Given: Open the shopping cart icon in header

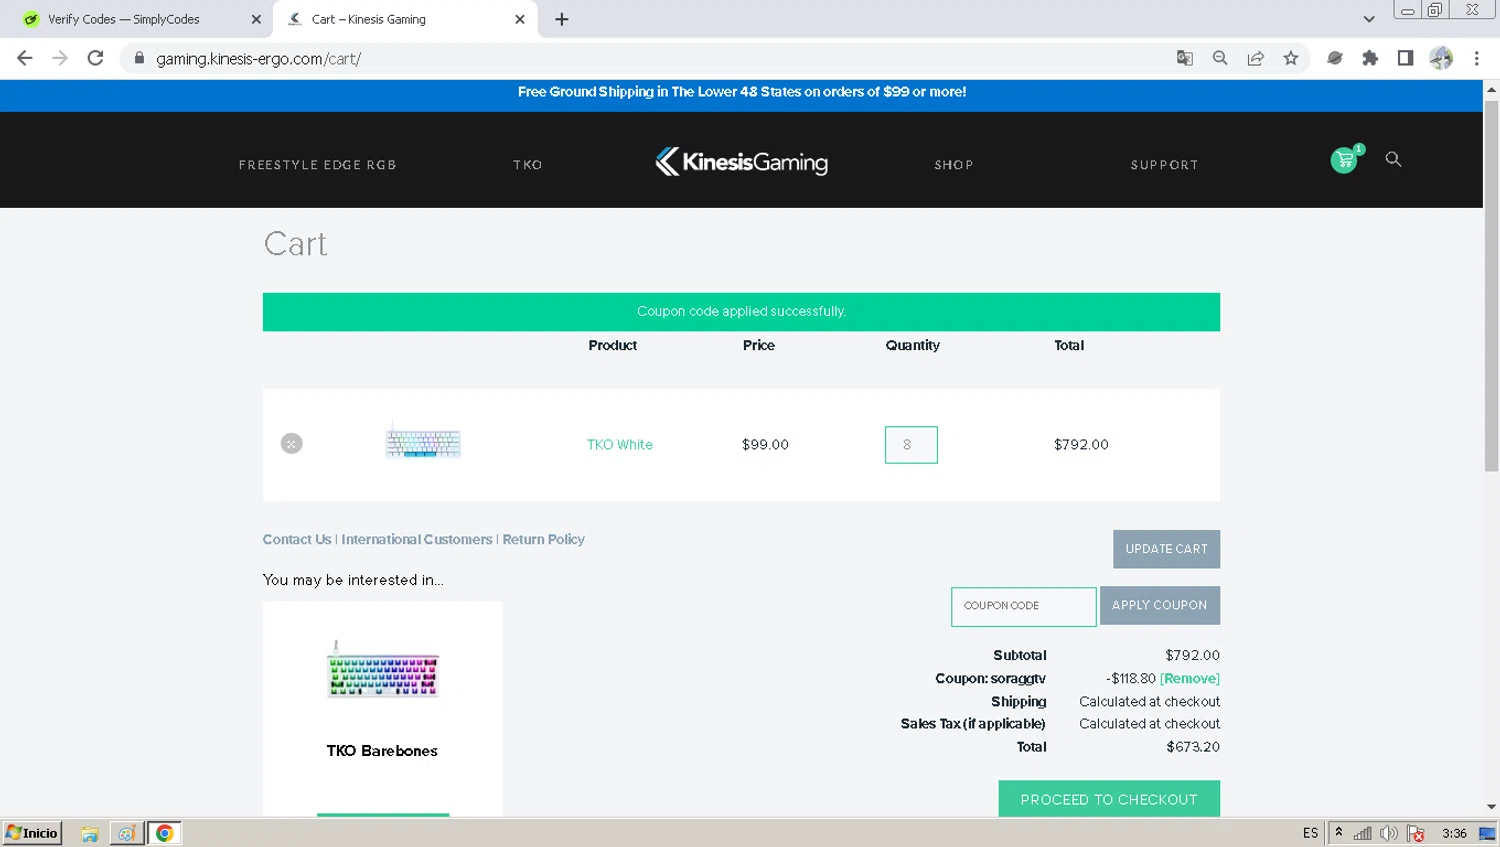Looking at the screenshot, I should (1345, 160).
